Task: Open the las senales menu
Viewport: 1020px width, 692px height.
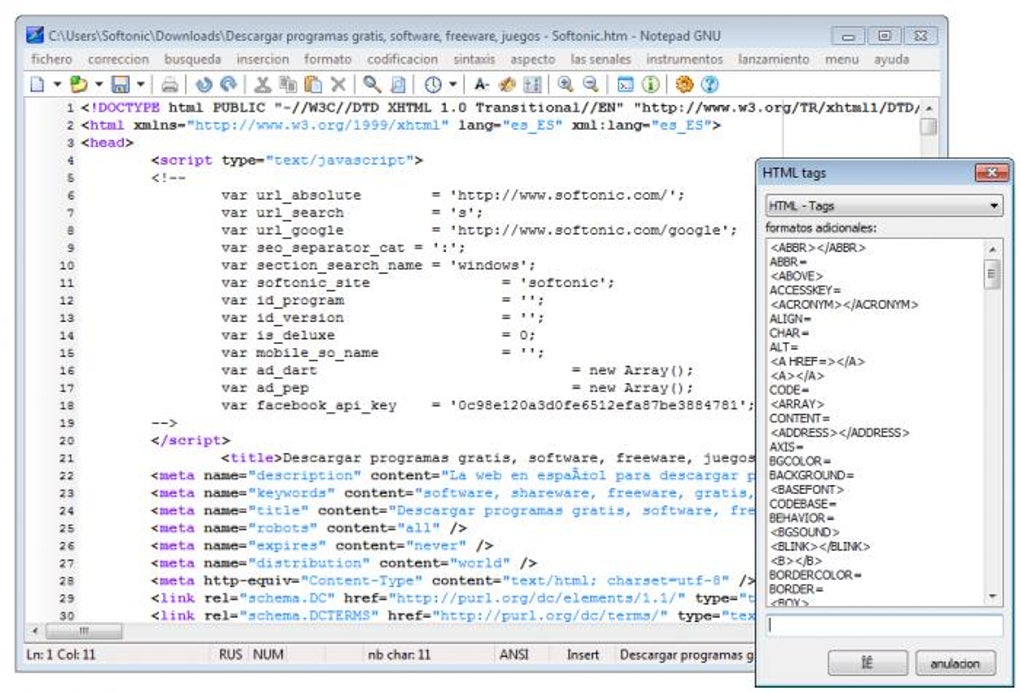Action: 601,59
